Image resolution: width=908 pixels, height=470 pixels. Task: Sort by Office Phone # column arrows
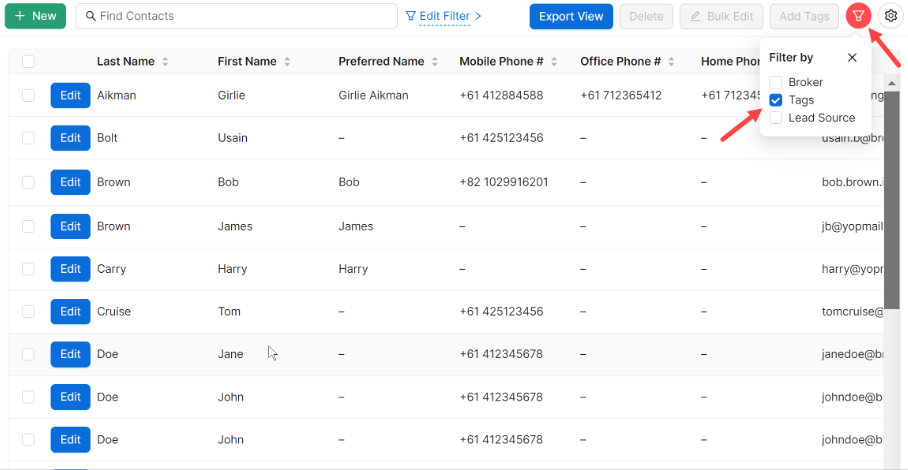coord(671,62)
